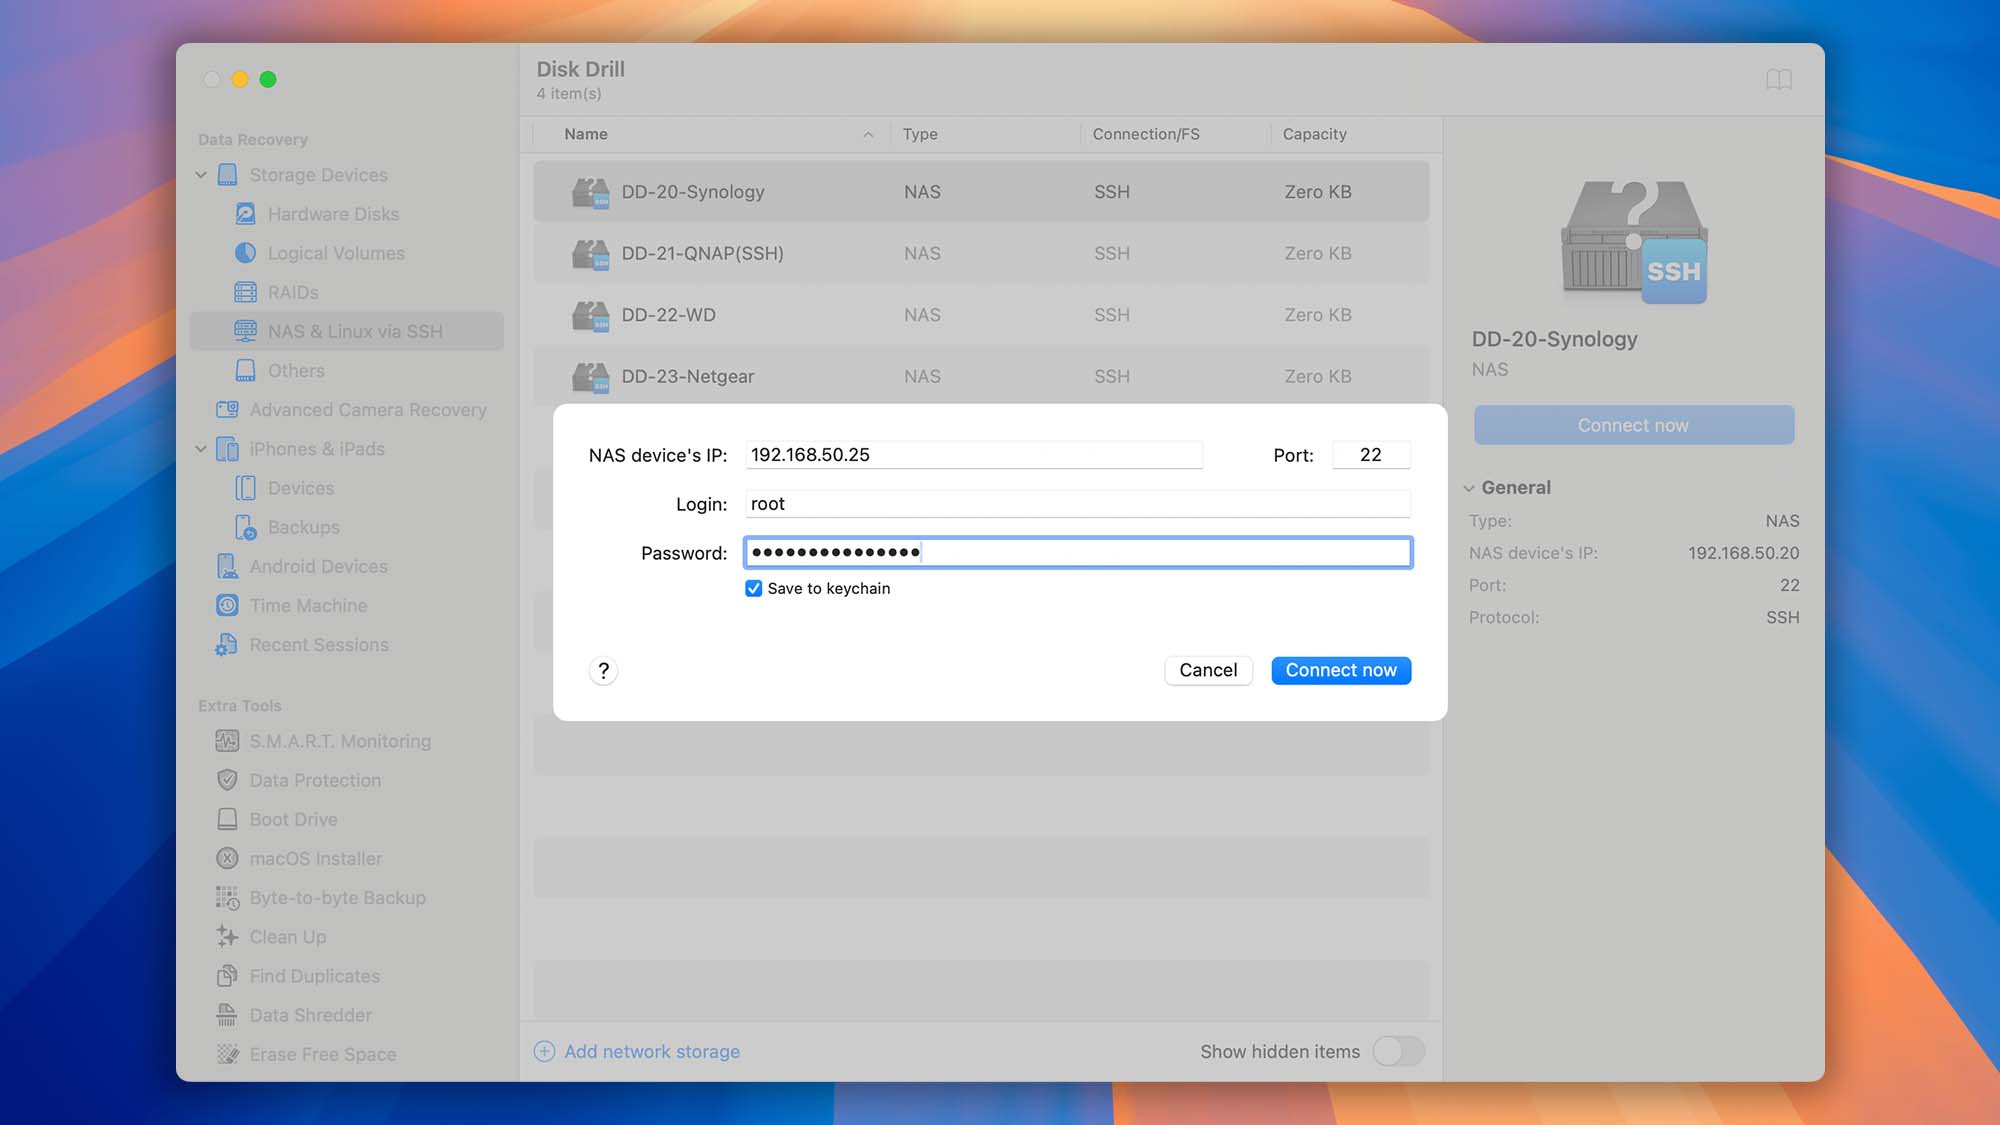Collapse the General details section
This screenshot has width=2000, height=1125.
coord(1469,488)
